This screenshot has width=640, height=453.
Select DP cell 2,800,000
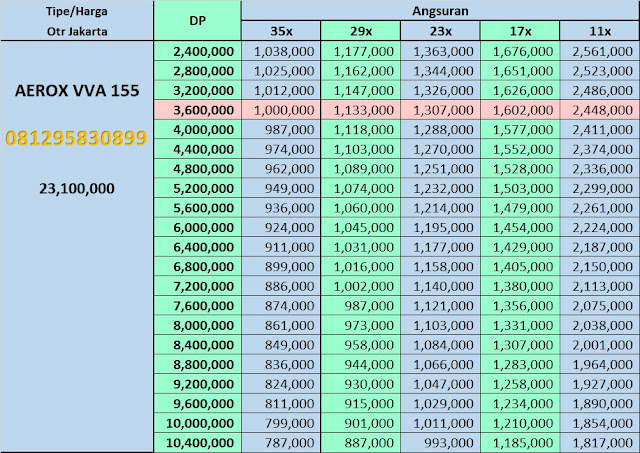click(198, 71)
